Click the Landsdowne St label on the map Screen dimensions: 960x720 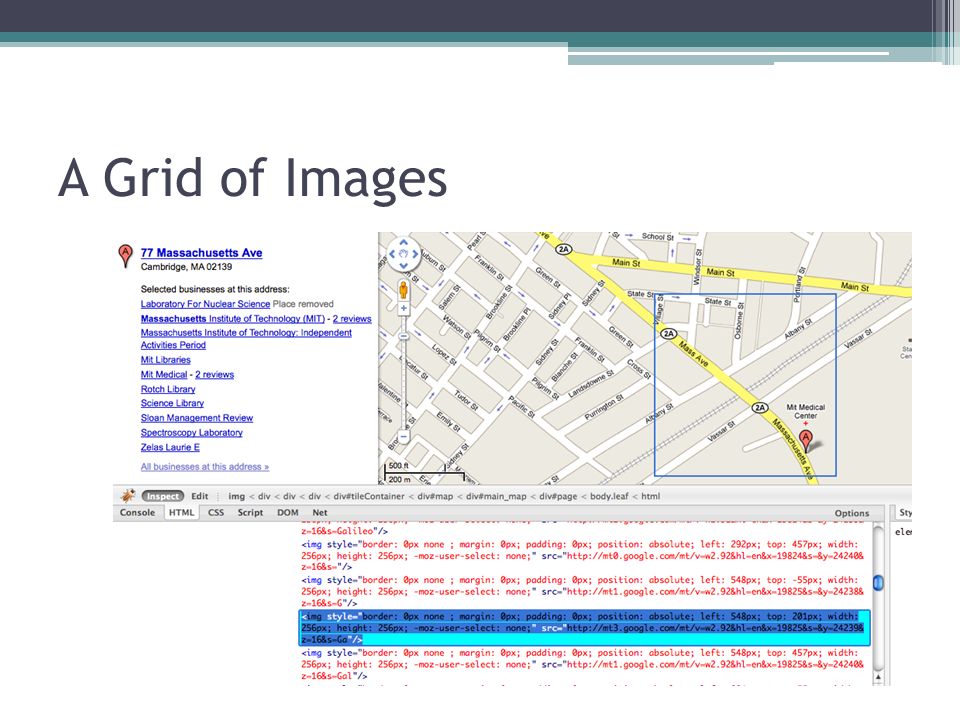(x=590, y=384)
